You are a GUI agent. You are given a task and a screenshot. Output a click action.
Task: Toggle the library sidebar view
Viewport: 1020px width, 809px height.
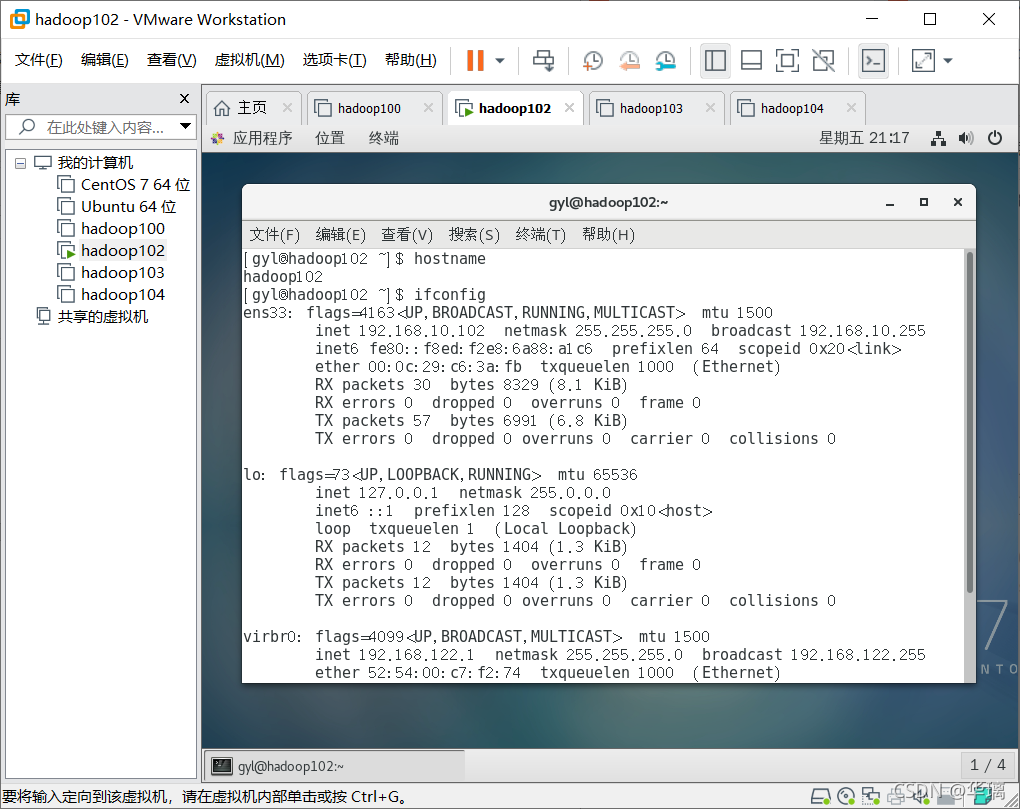[x=715, y=60]
